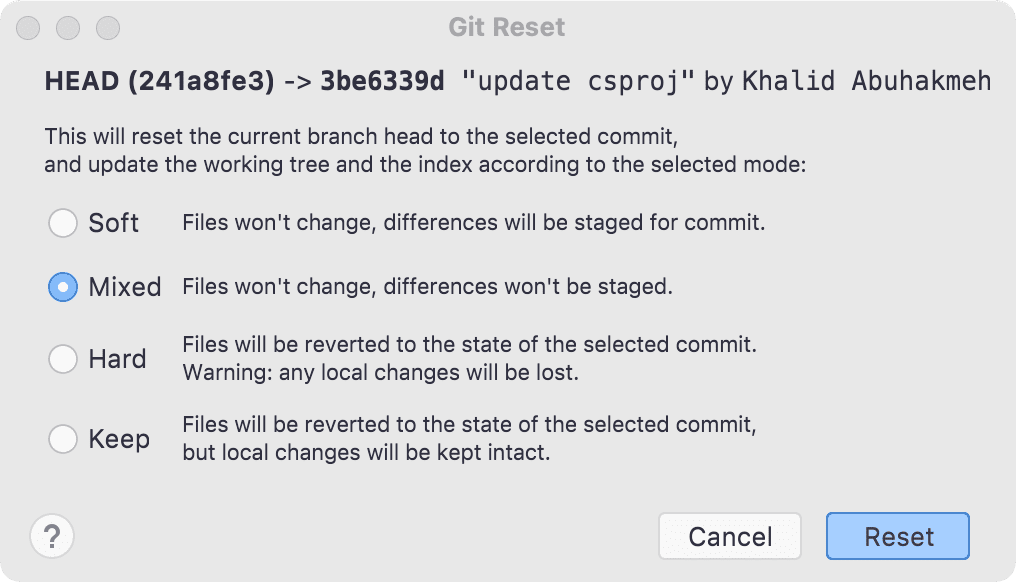
Task: Open help via the question mark icon
Action: tap(52, 537)
